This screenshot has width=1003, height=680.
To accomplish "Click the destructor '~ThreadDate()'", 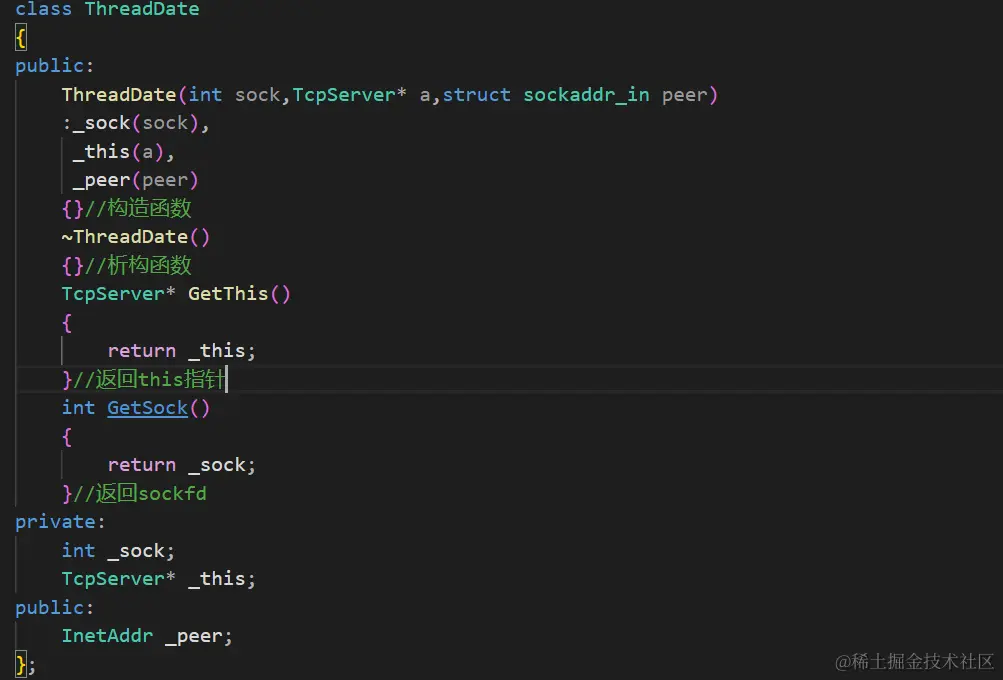I will [136, 237].
